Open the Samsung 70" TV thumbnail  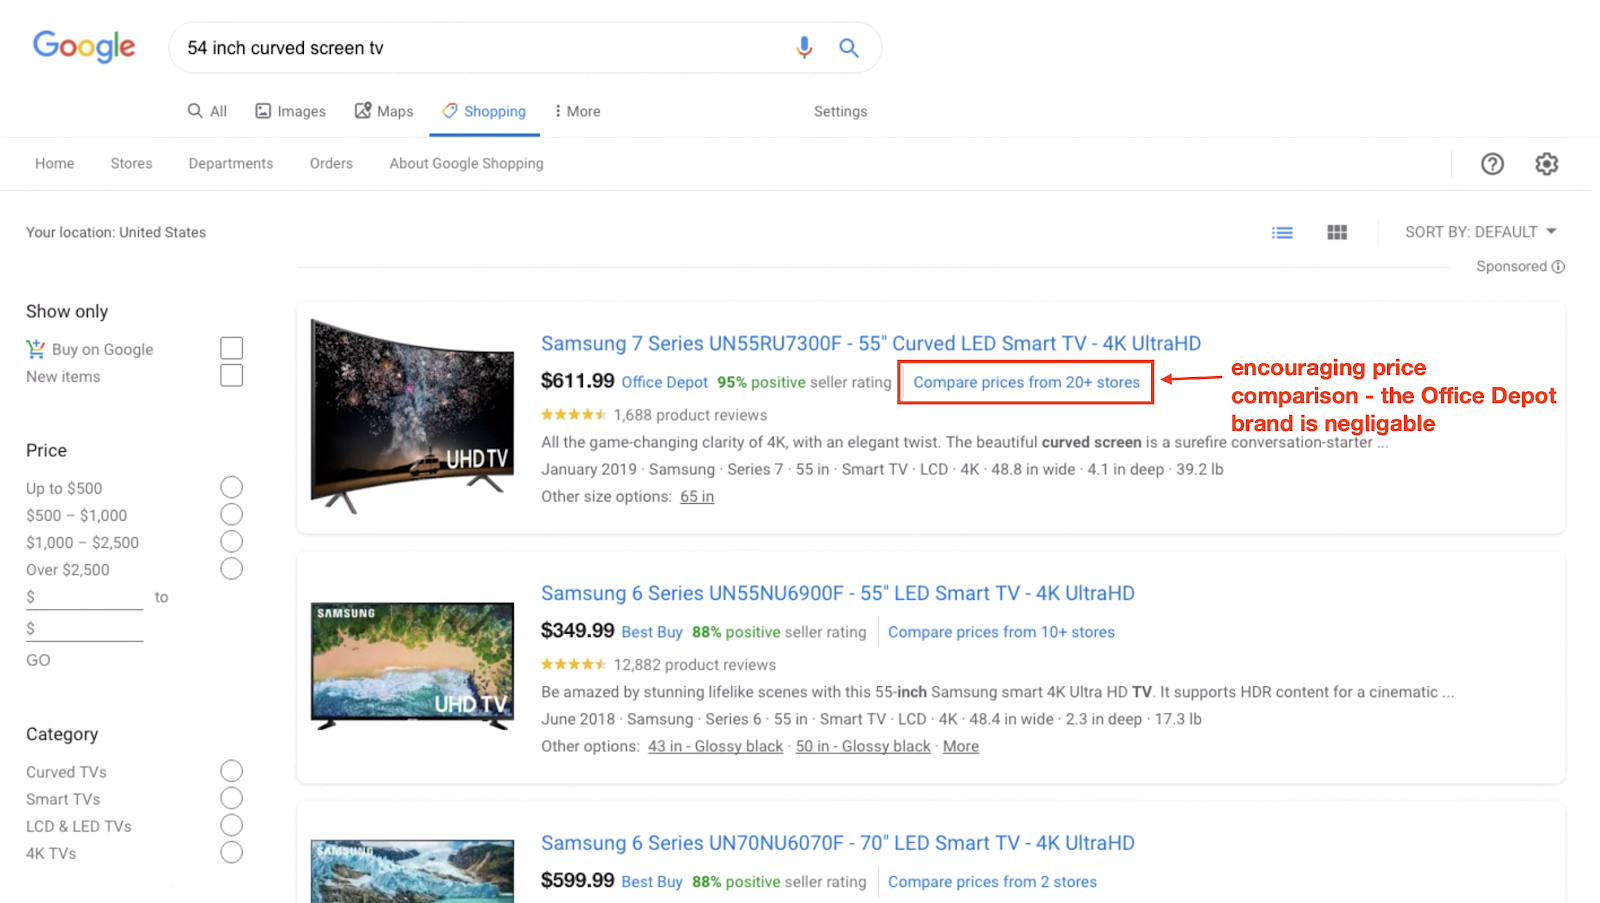(x=412, y=871)
